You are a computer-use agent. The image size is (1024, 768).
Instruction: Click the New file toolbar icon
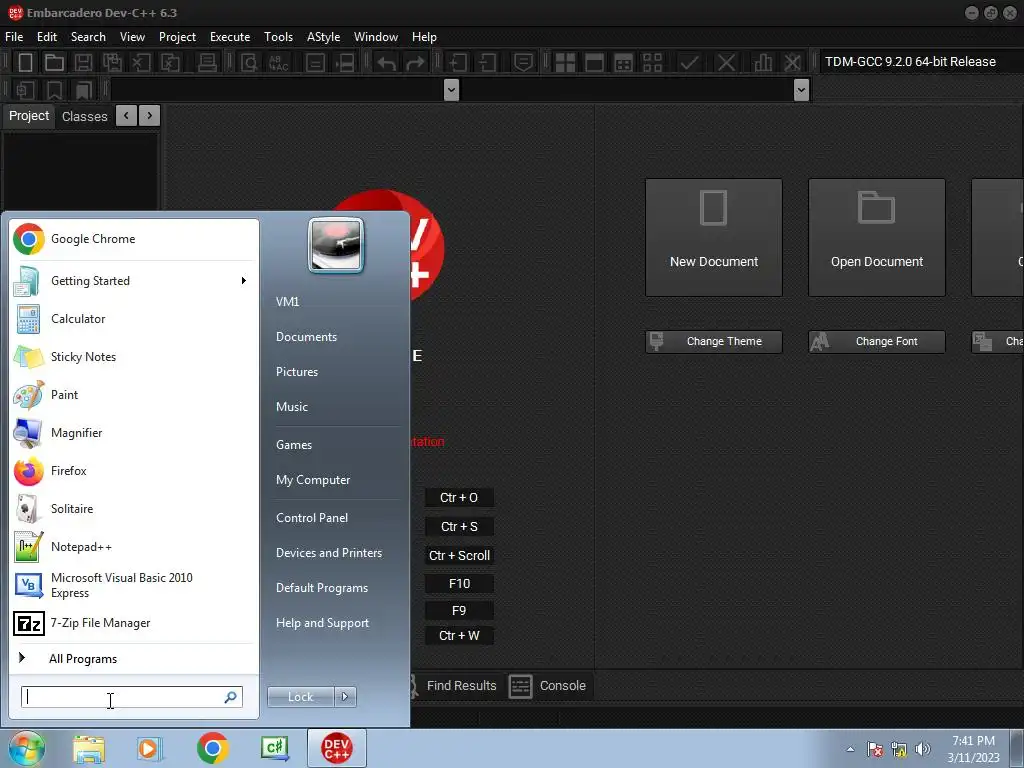pyautogui.click(x=25, y=62)
